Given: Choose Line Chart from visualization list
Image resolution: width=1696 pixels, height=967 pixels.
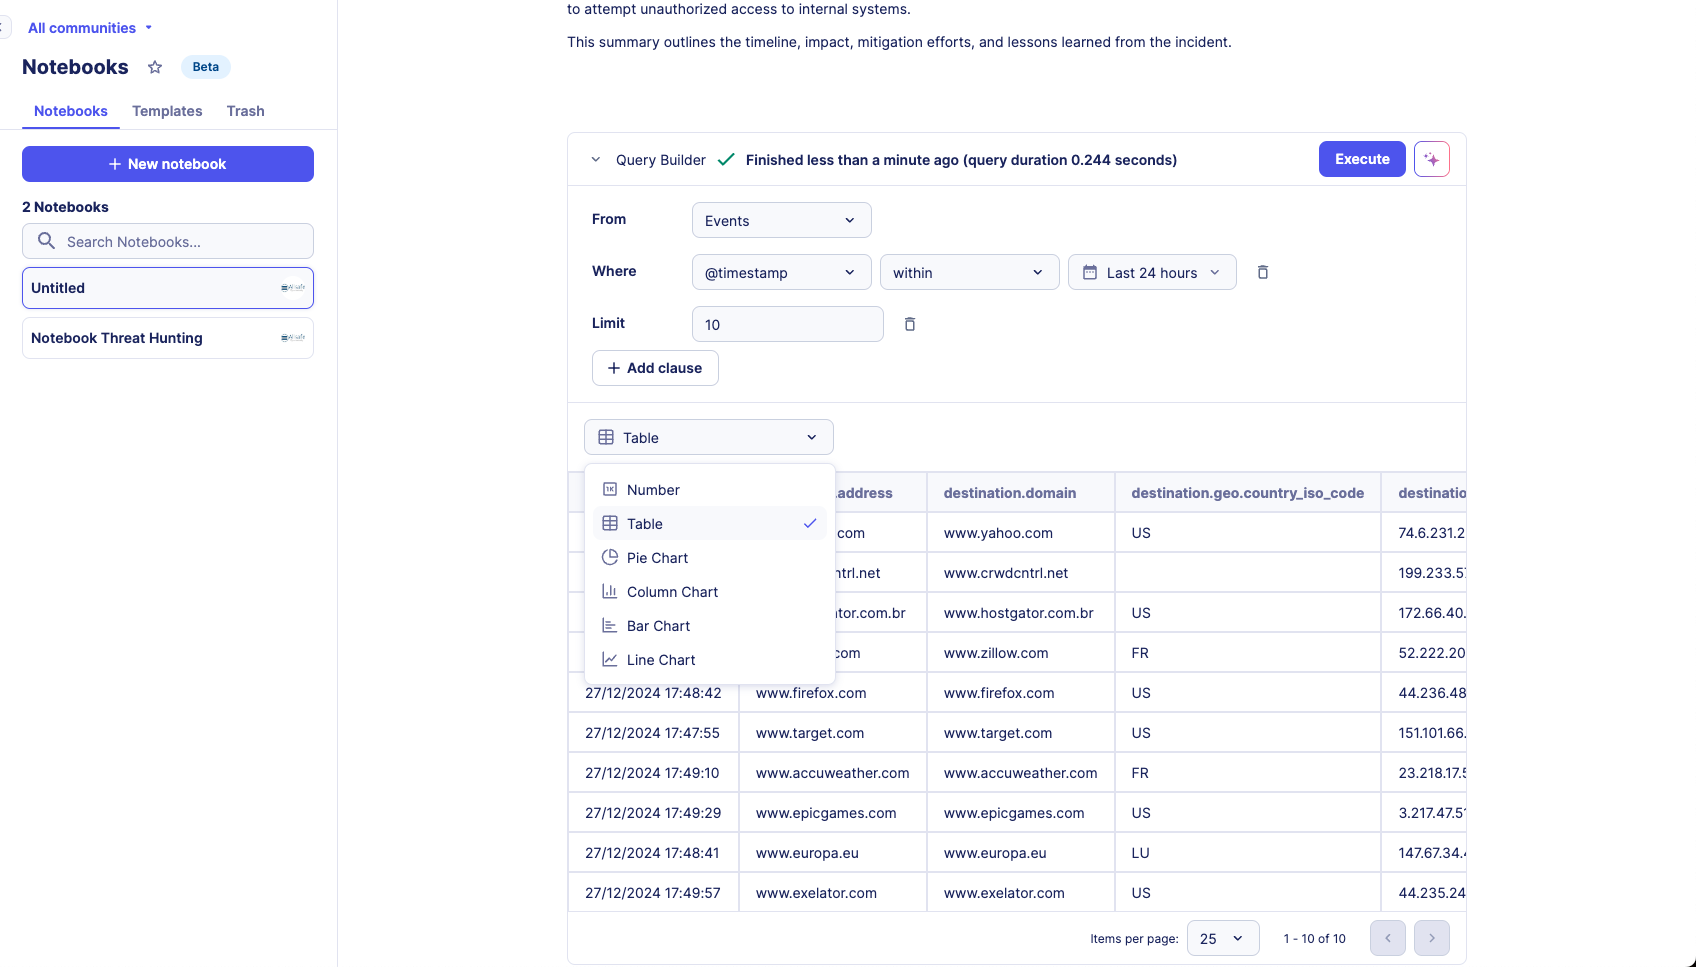Looking at the screenshot, I should [660, 660].
